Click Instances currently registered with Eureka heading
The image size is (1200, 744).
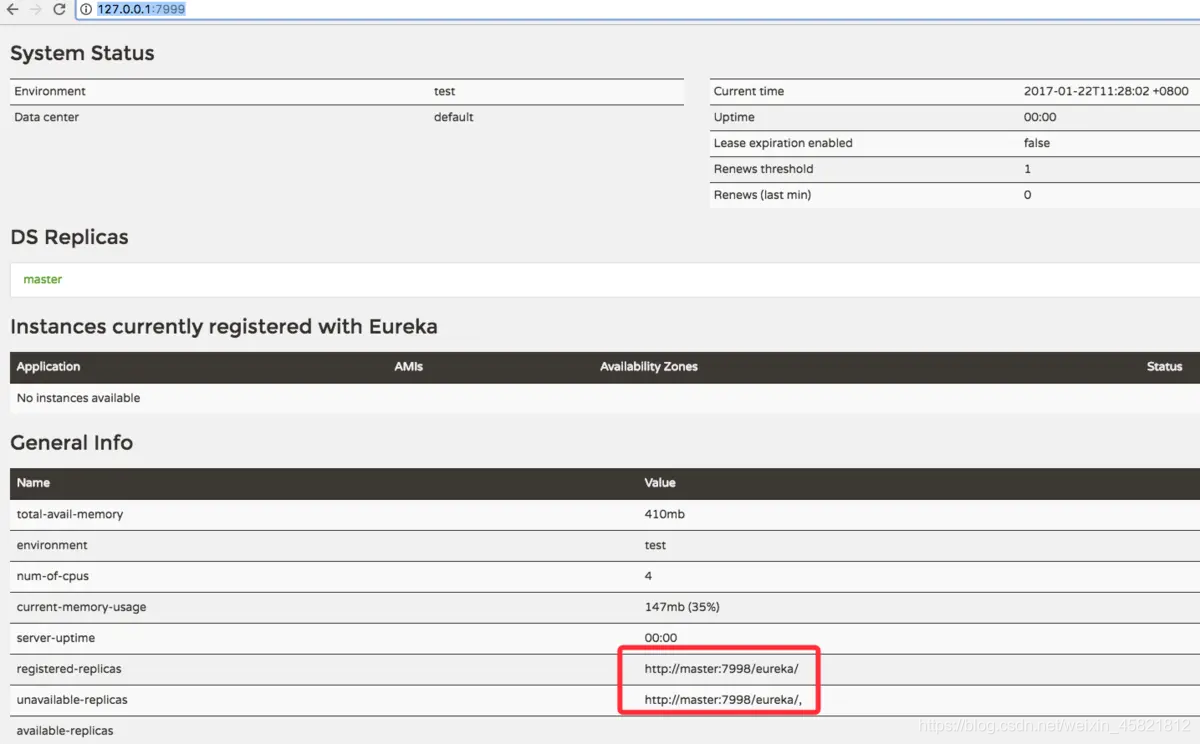pos(224,326)
